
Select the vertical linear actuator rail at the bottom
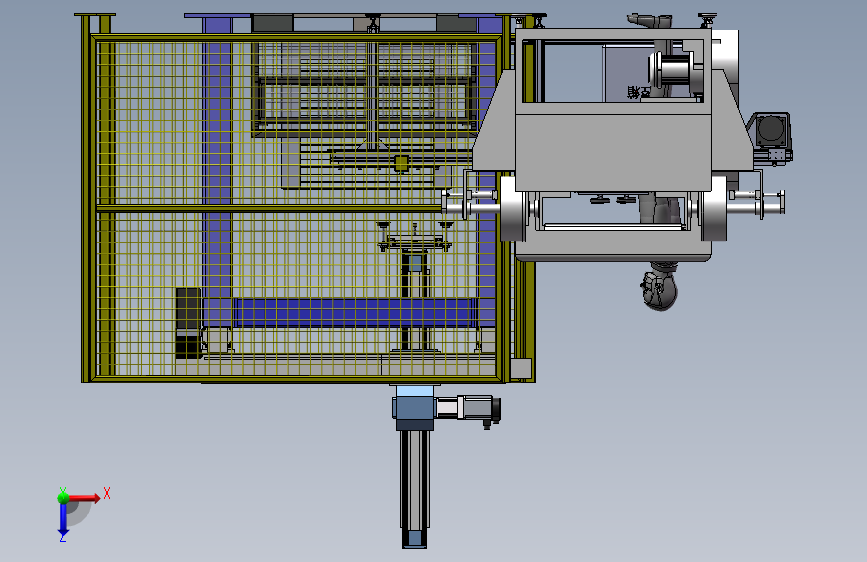pos(414,488)
